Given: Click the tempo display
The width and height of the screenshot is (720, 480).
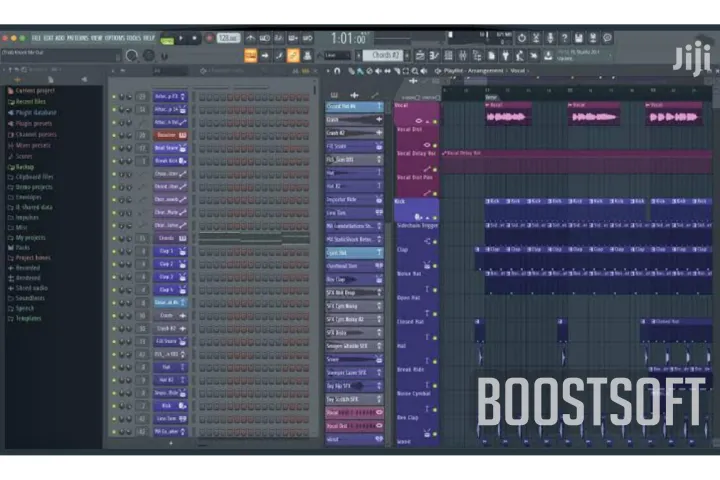Looking at the screenshot, I should point(229,38).
